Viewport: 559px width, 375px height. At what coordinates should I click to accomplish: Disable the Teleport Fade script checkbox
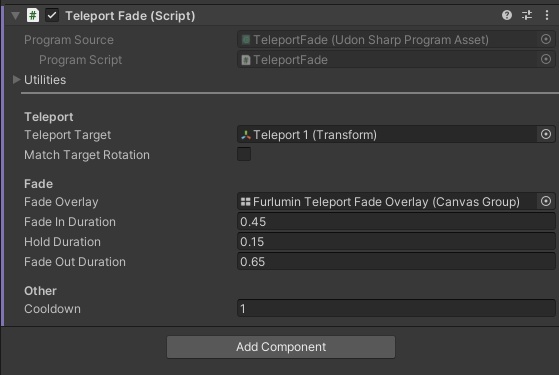(52, 15)
